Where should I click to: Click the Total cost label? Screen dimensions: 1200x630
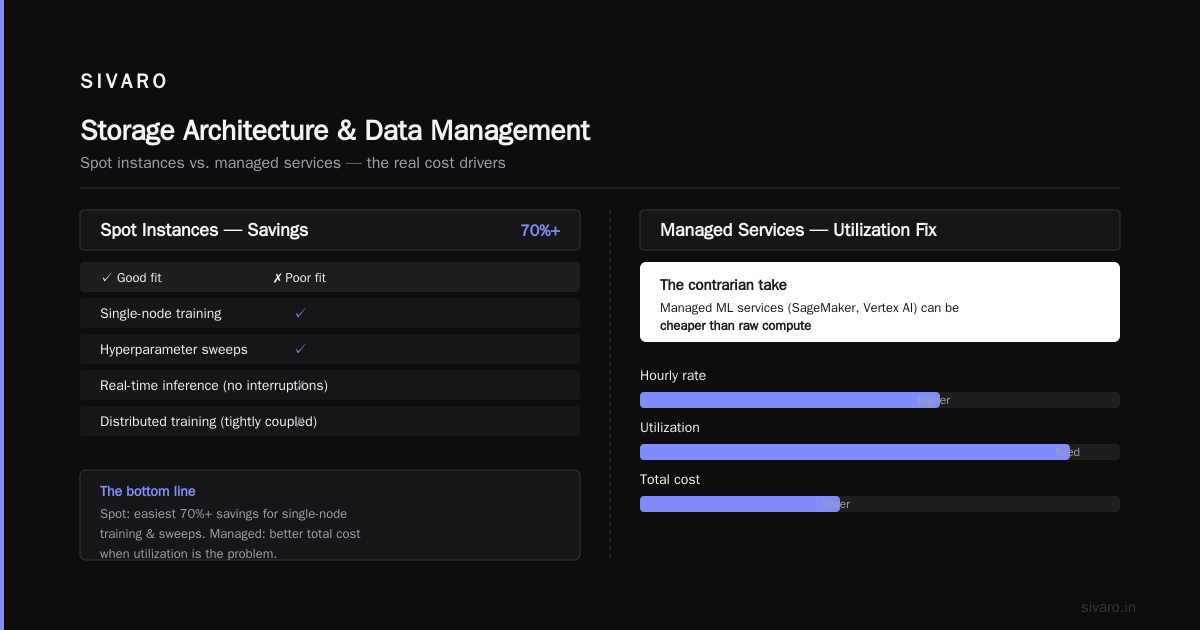click(x=670, y=479)
